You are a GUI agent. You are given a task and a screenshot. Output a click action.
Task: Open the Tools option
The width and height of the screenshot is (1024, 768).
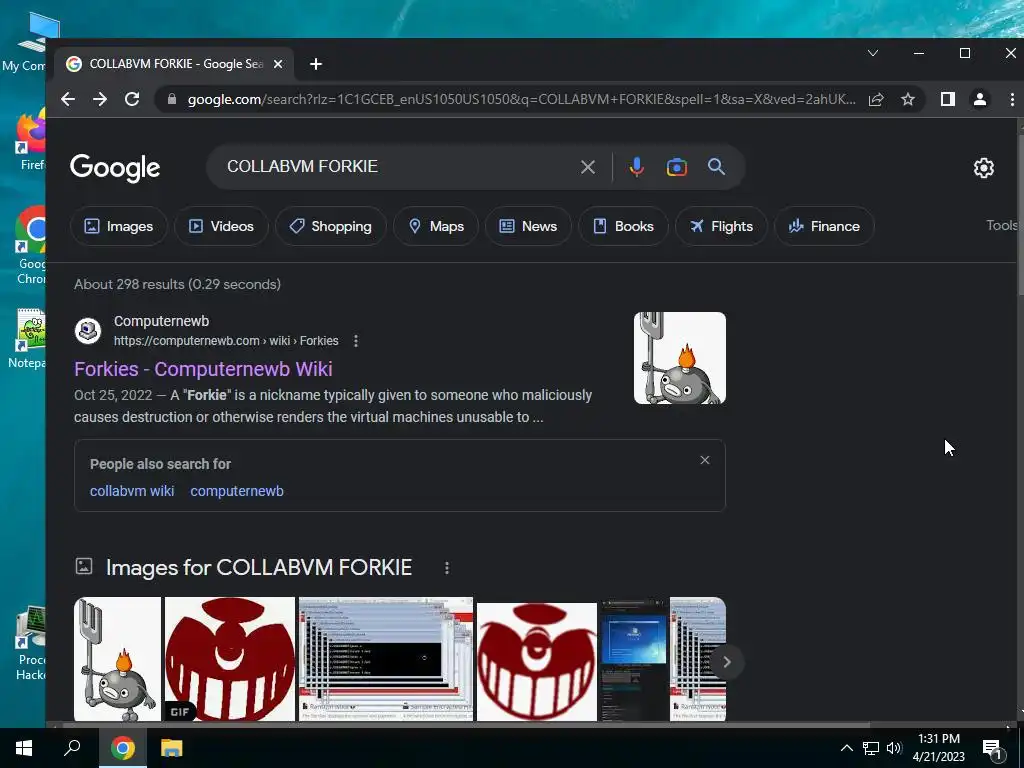pos(1002,225)
